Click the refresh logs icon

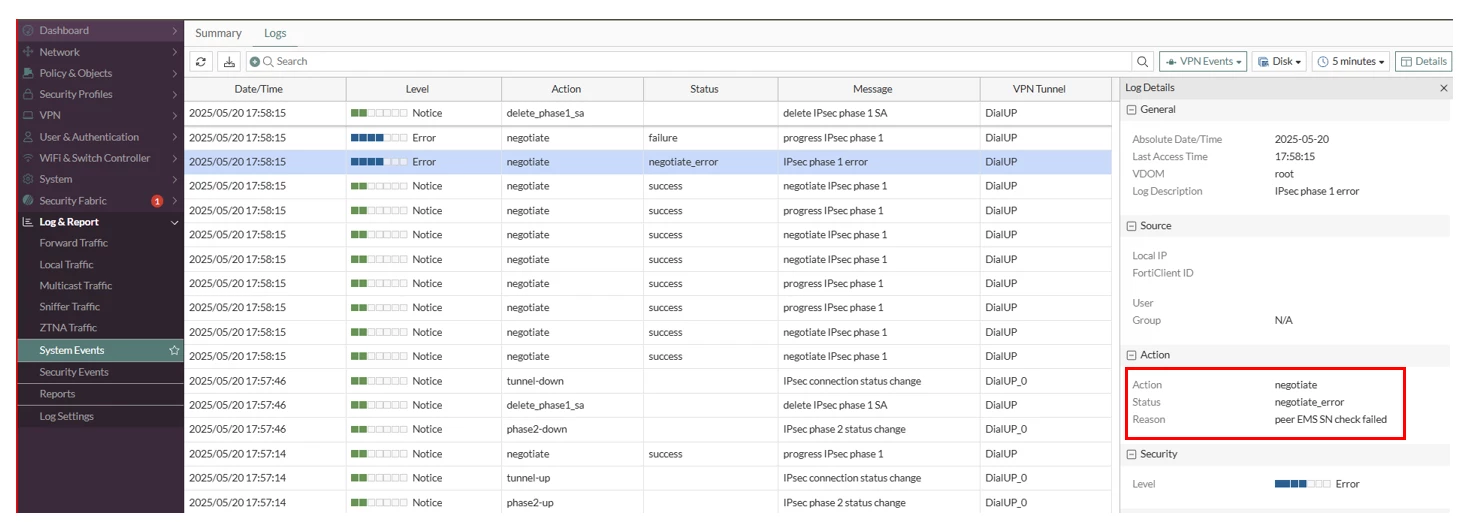pyautogui.click(x=202, y=61)
